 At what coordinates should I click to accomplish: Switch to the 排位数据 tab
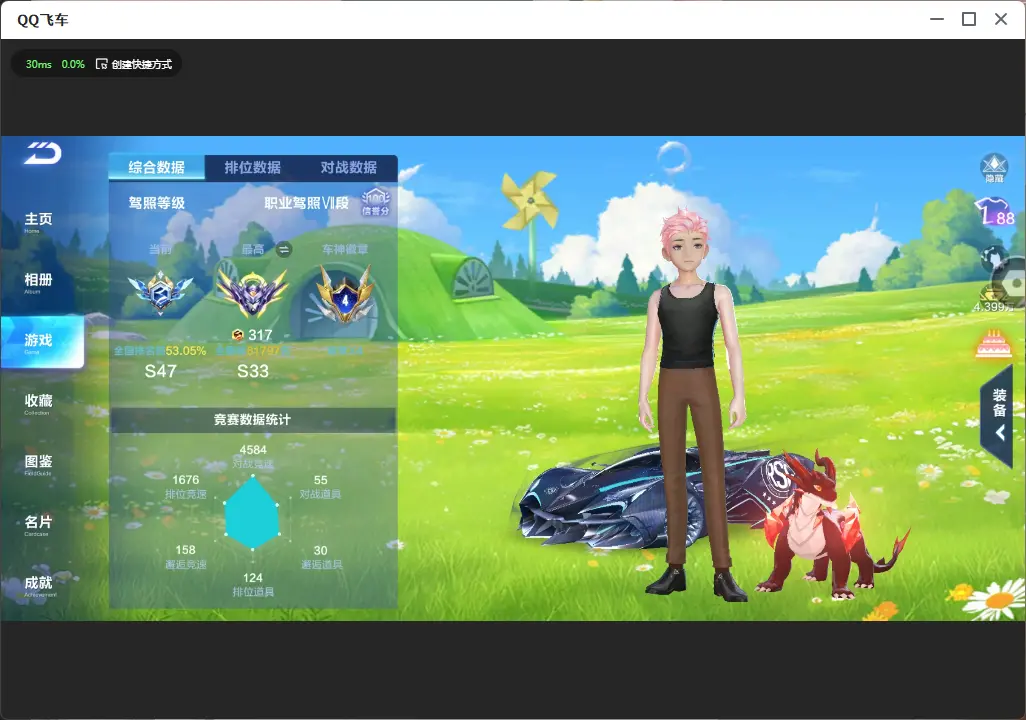[253, 168]
